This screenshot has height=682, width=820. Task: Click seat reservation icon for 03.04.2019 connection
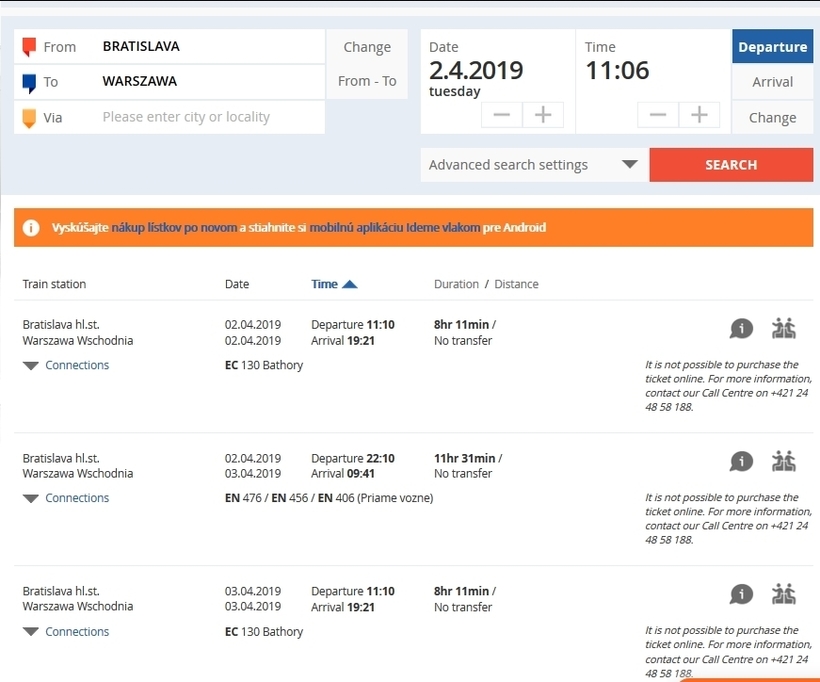pos(783,594)
